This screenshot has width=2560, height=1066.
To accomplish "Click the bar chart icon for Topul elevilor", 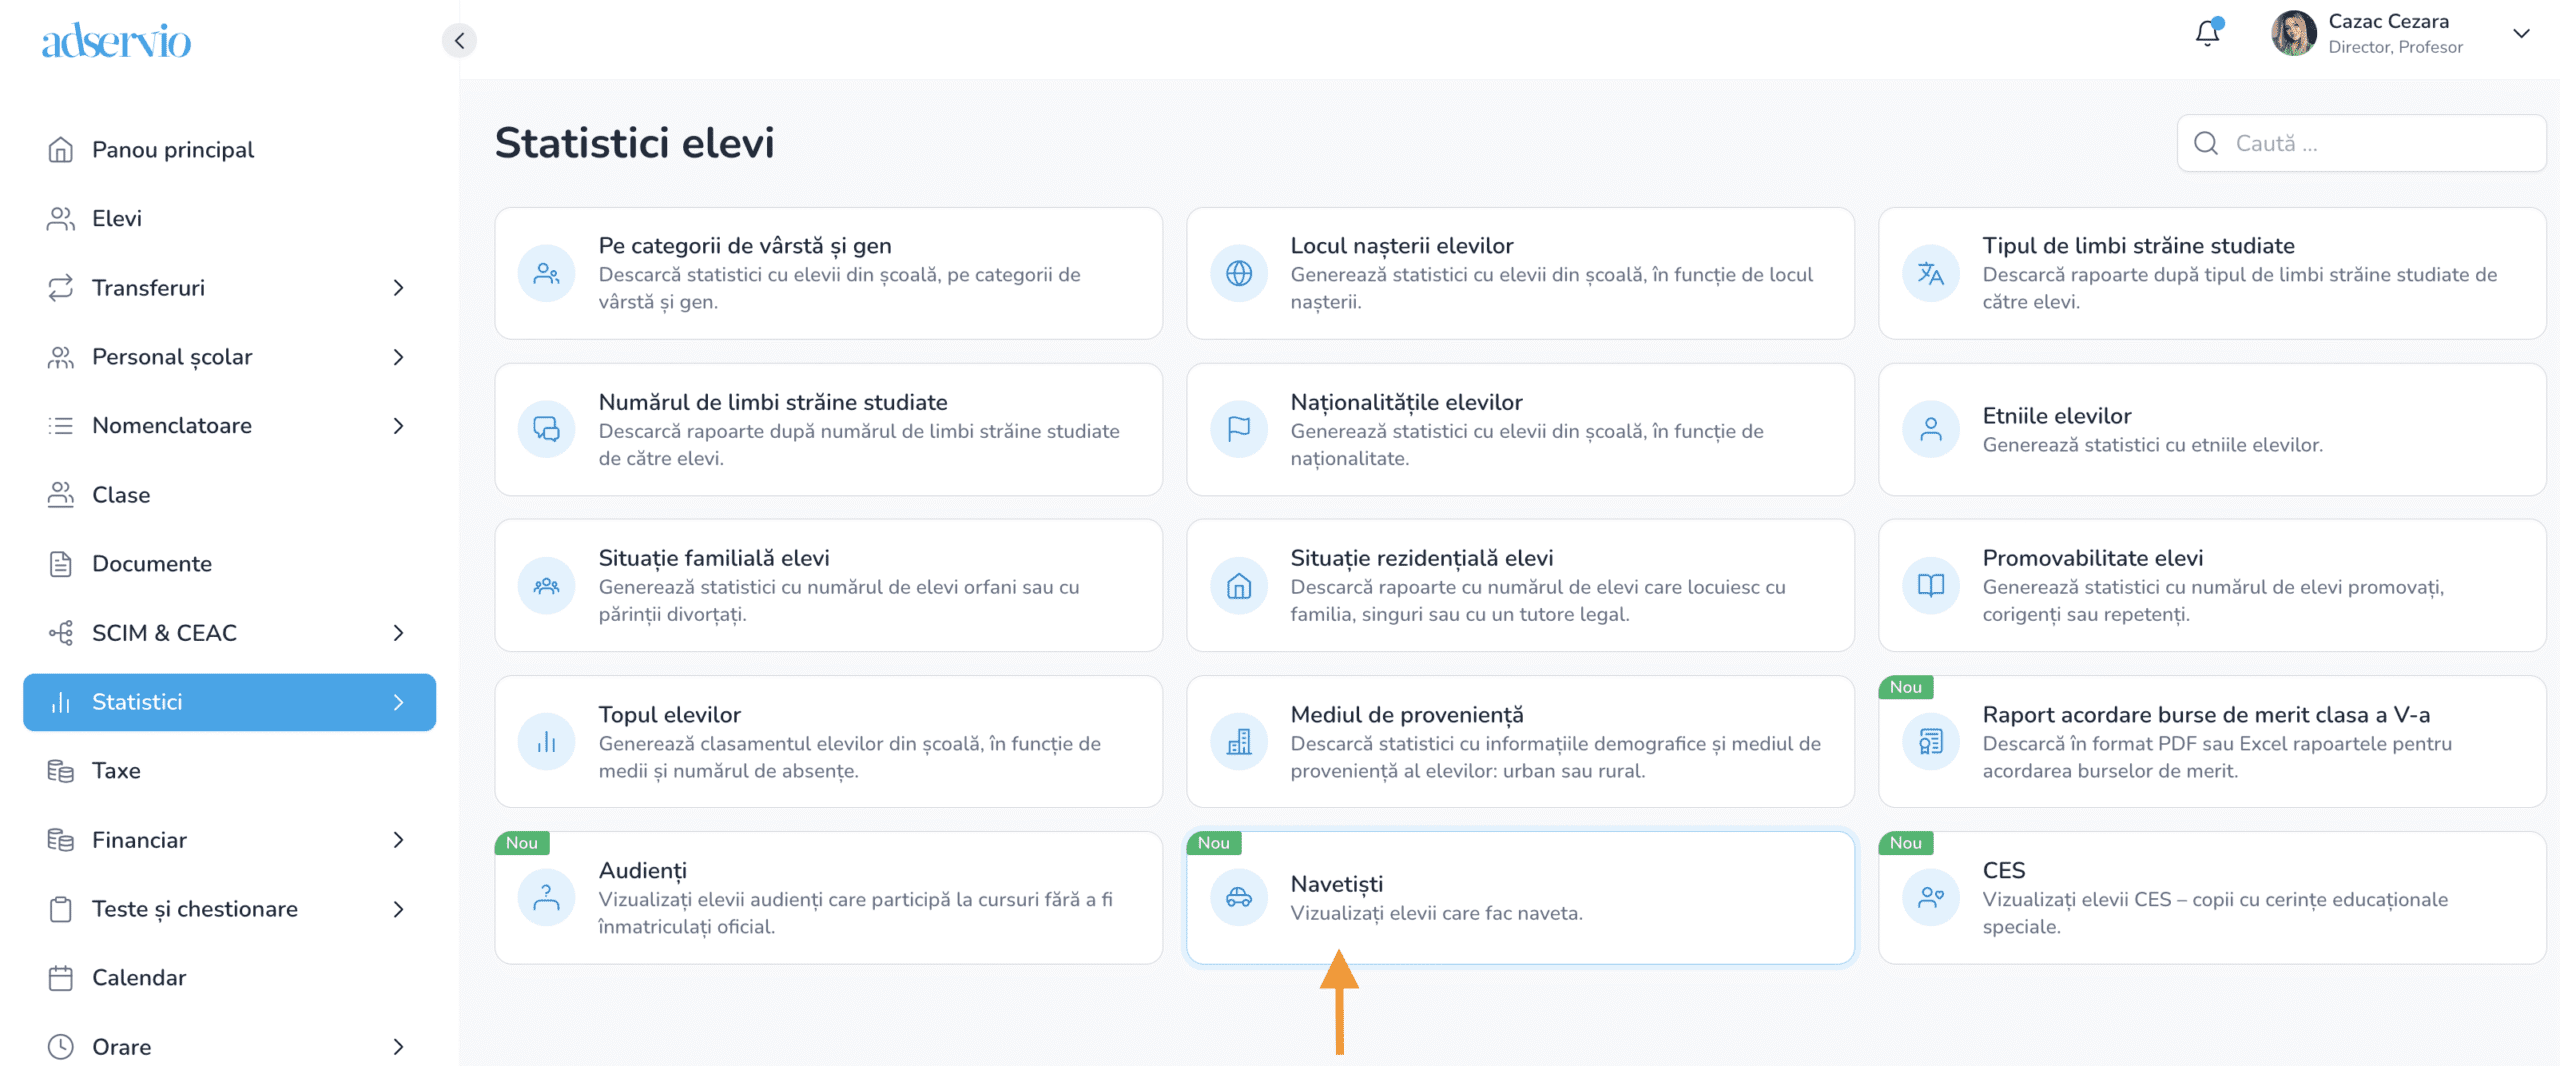I will (546, 742).
